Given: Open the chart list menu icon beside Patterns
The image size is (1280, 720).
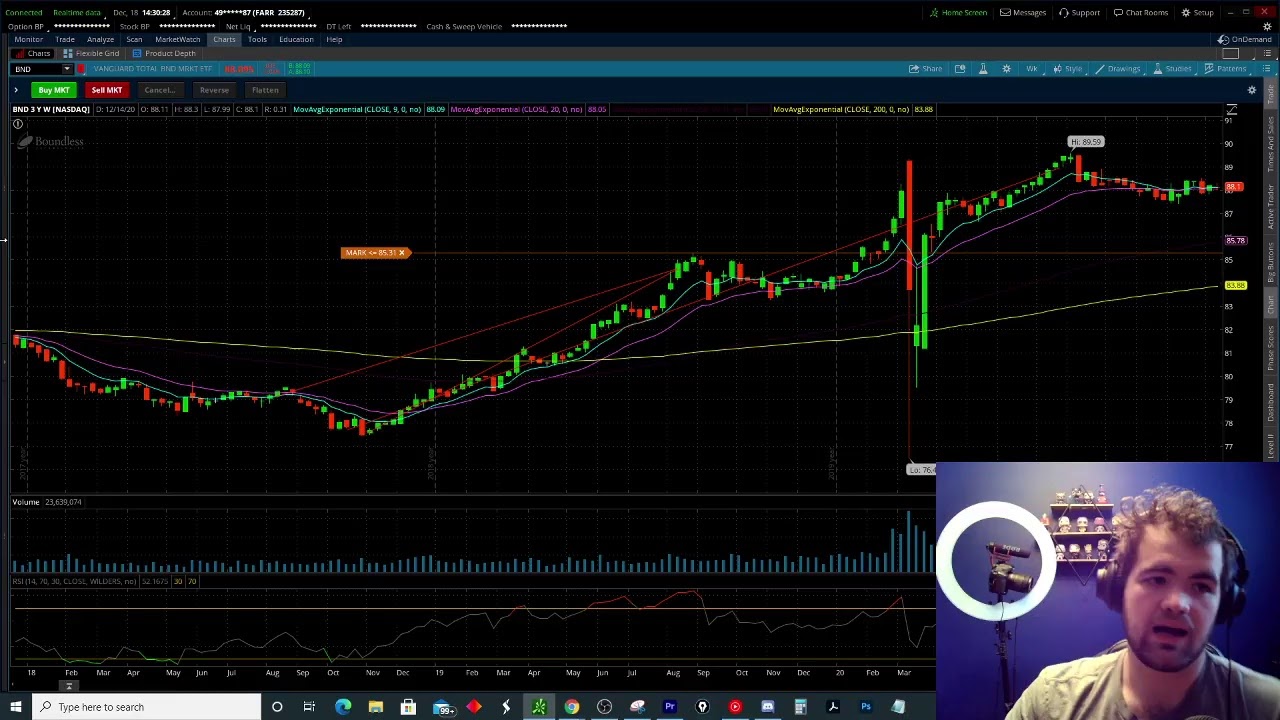Looking at the screenshot, I should (x=1266, y=68).
